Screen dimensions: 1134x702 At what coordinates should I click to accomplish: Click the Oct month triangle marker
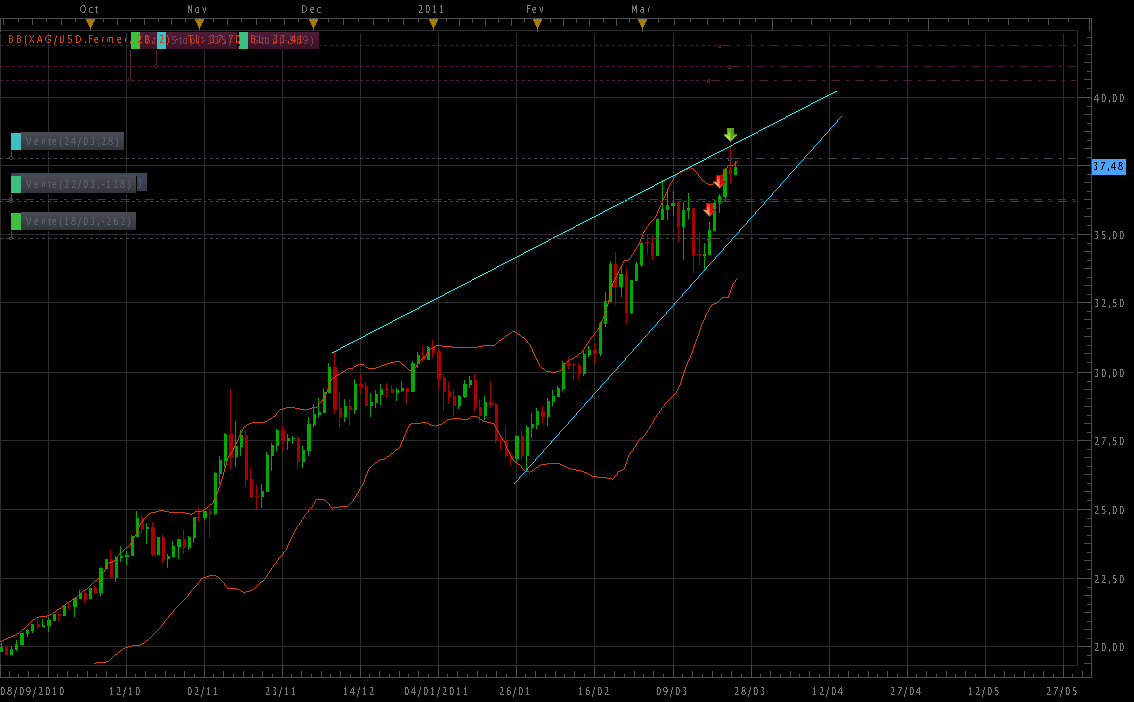click(90, 23)
